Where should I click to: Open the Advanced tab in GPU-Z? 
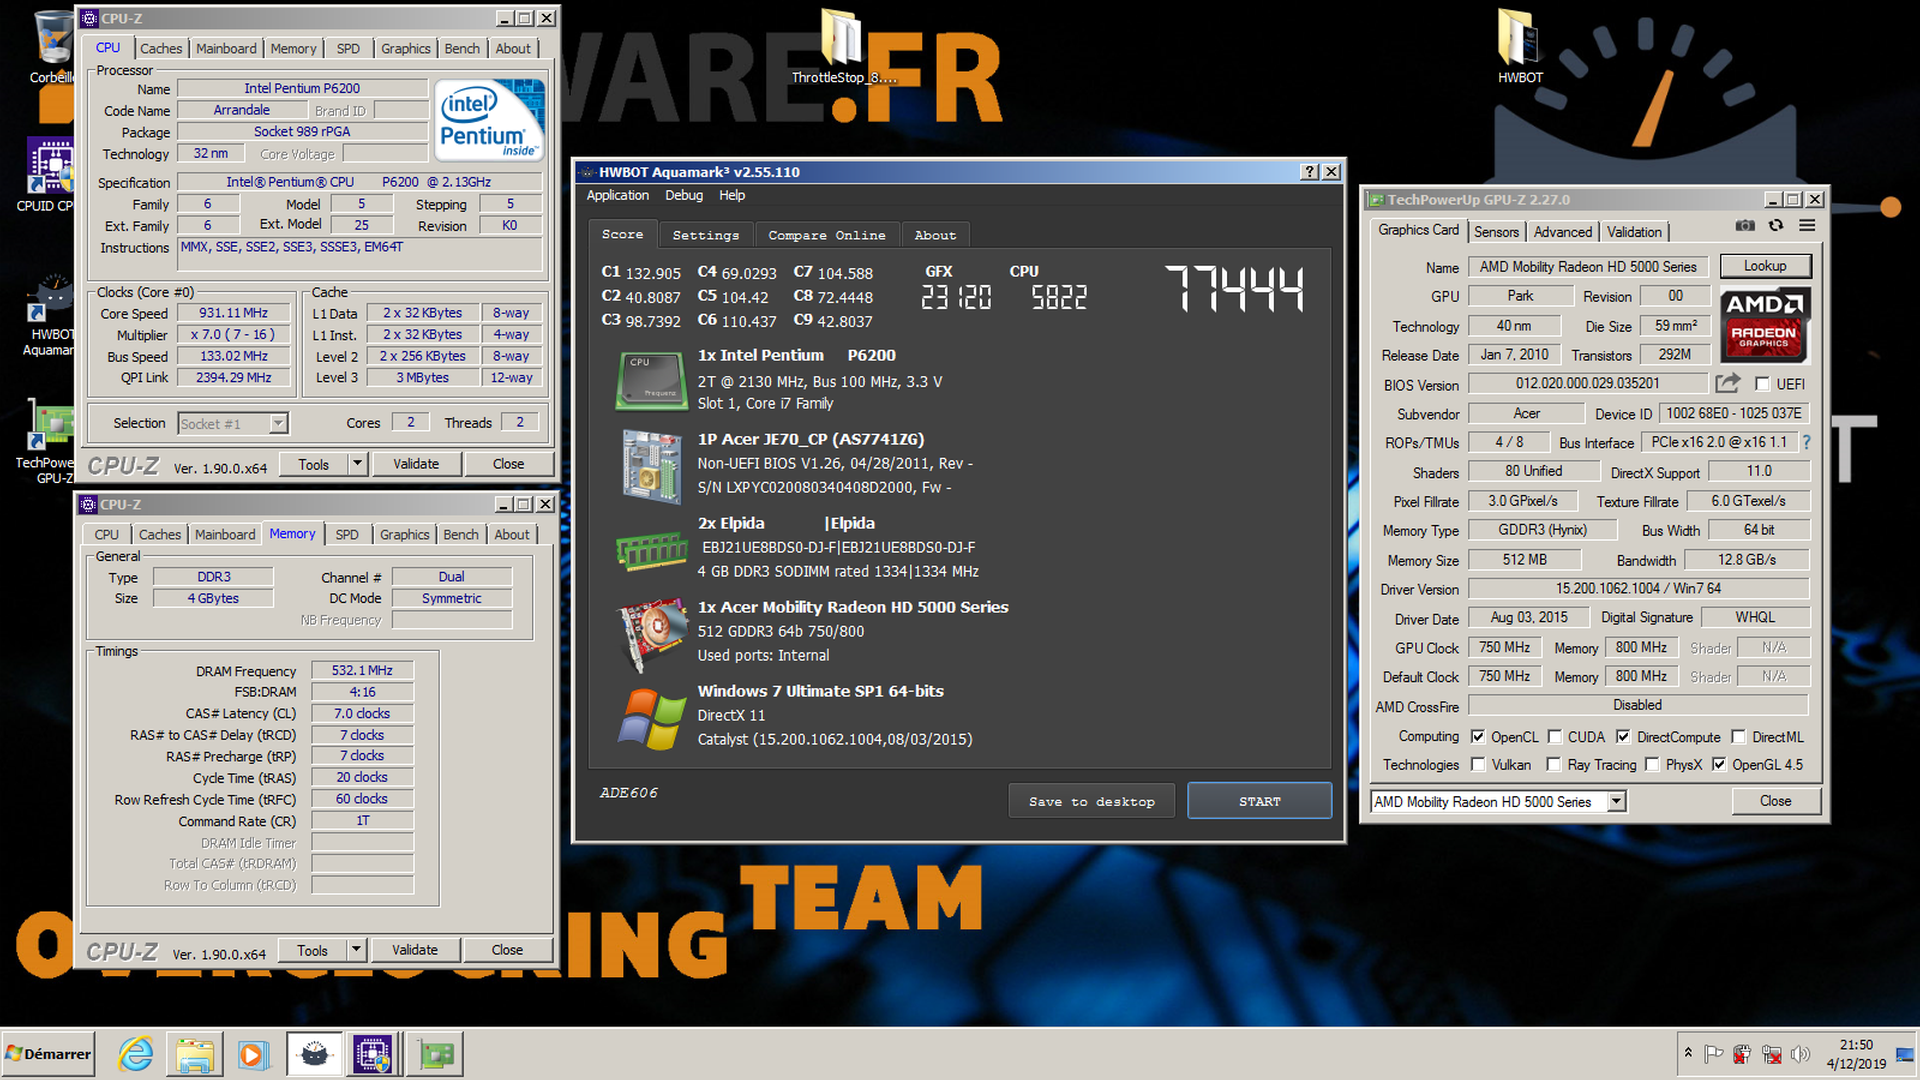pos(1562,231)
